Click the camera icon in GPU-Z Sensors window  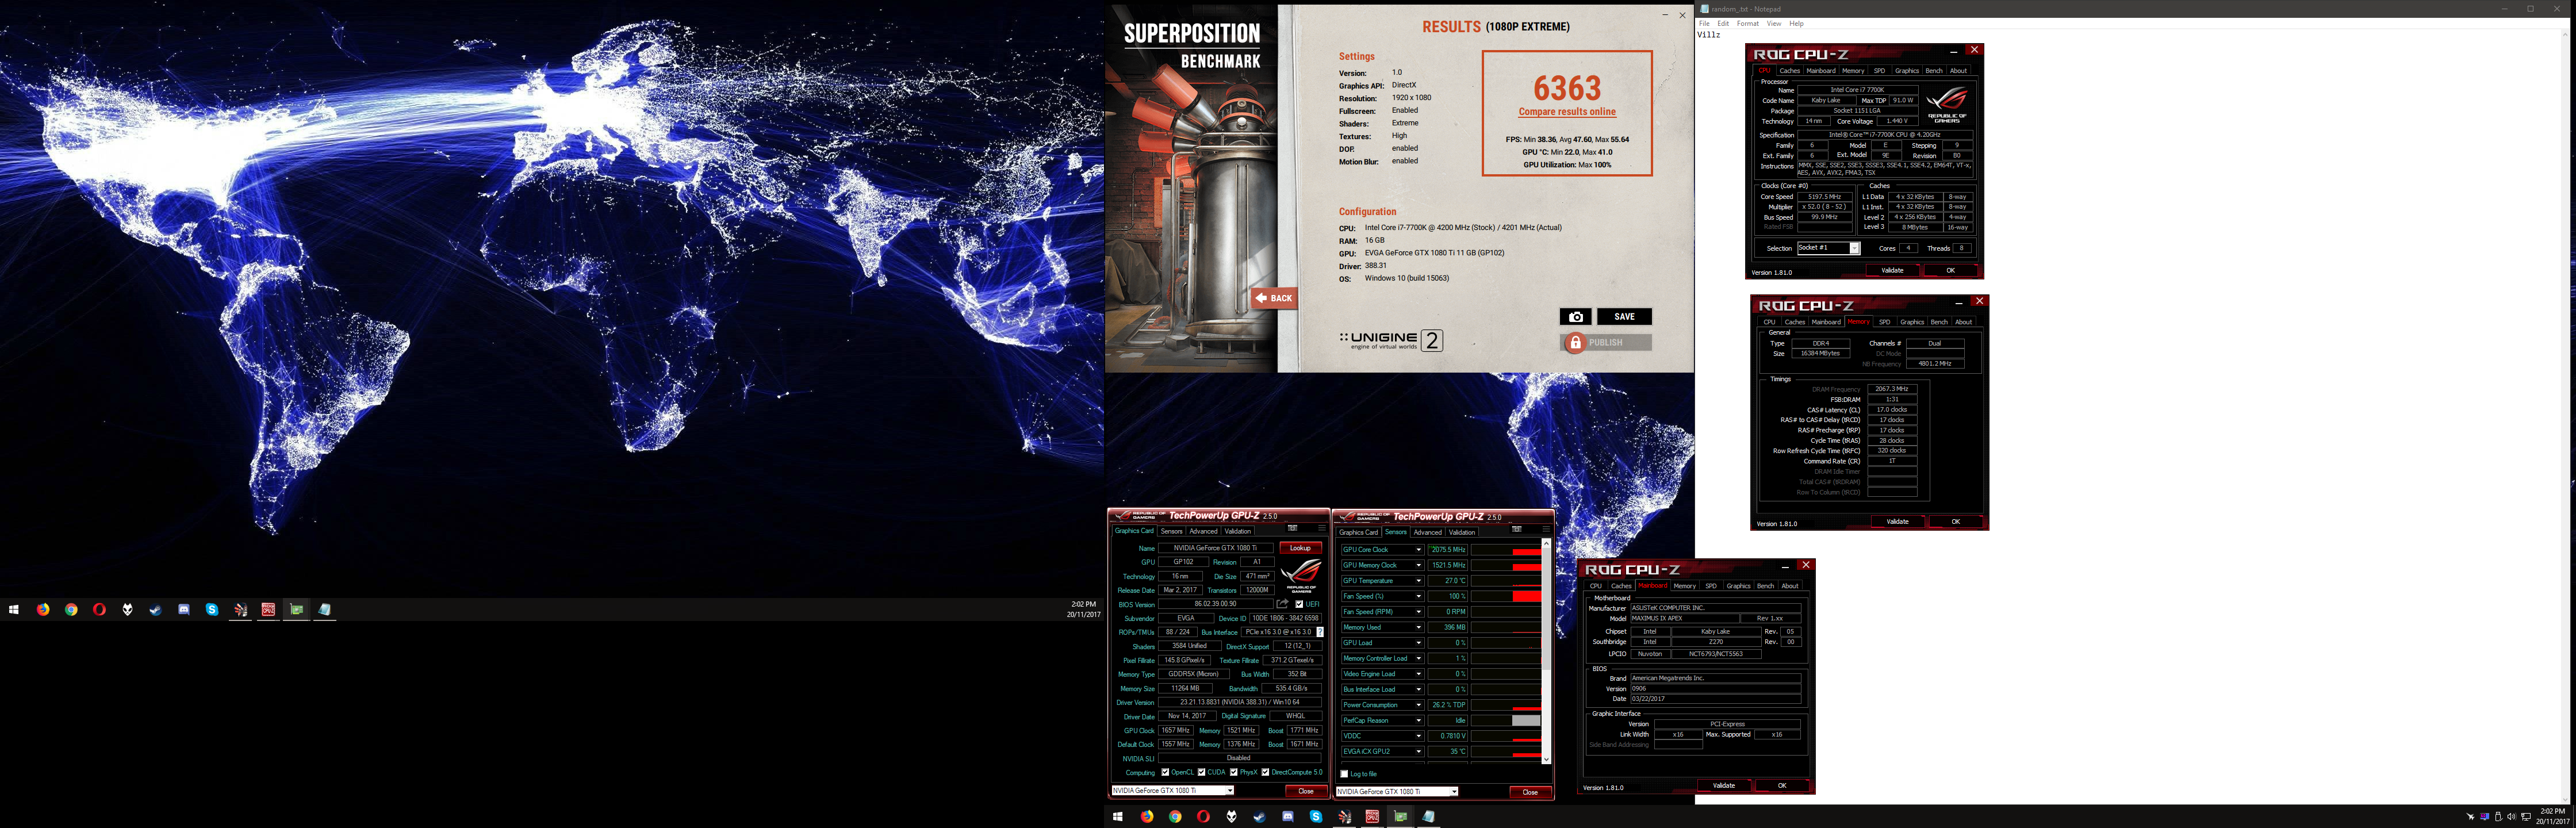[x=1517, y=529]
